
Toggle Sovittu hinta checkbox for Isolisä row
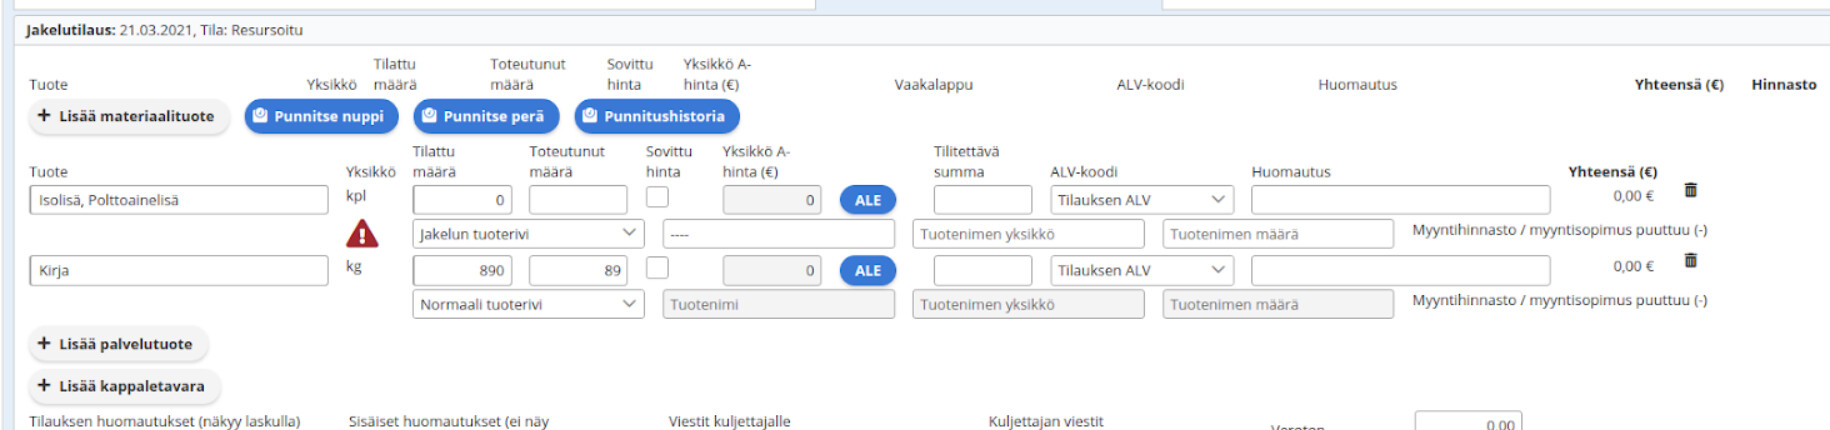657,197
